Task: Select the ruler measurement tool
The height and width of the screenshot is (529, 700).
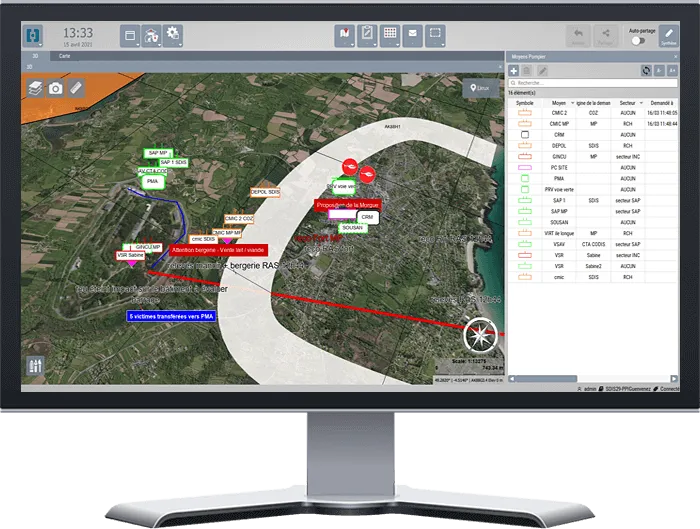Action: click(x=76, y=88)
